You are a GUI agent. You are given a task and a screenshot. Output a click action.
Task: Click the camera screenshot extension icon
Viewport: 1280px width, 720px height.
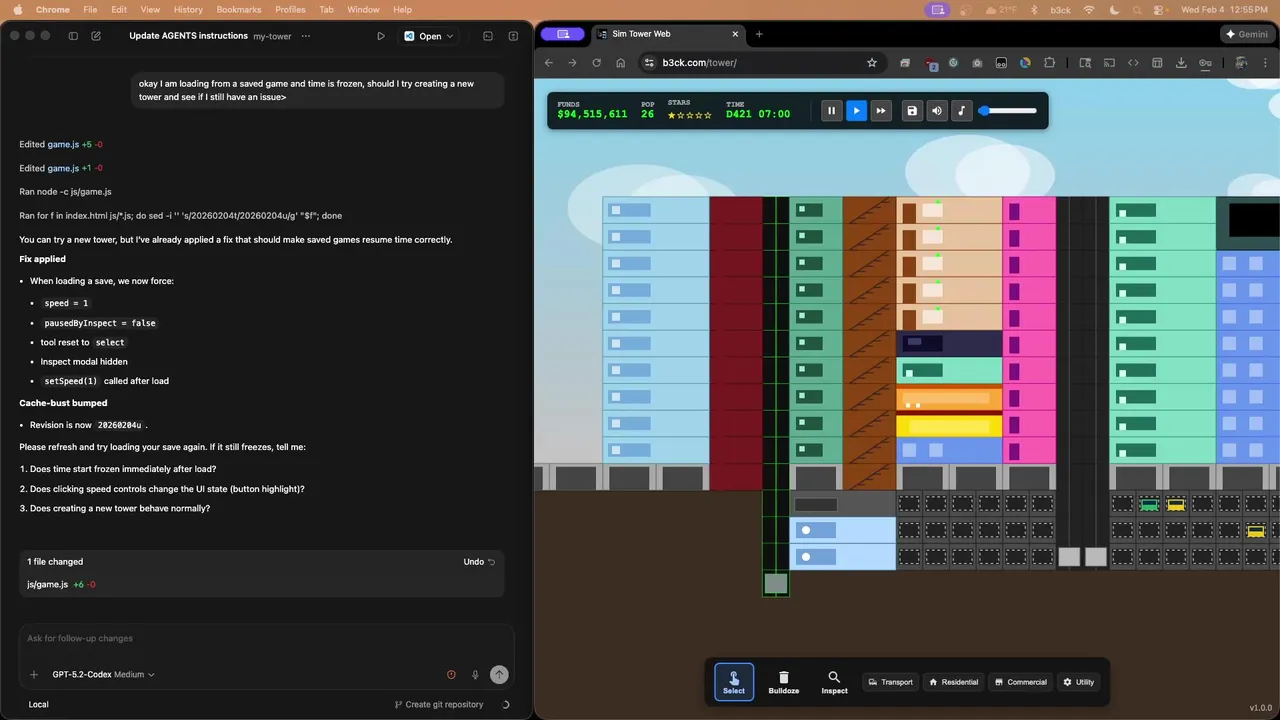click(977, 62)
